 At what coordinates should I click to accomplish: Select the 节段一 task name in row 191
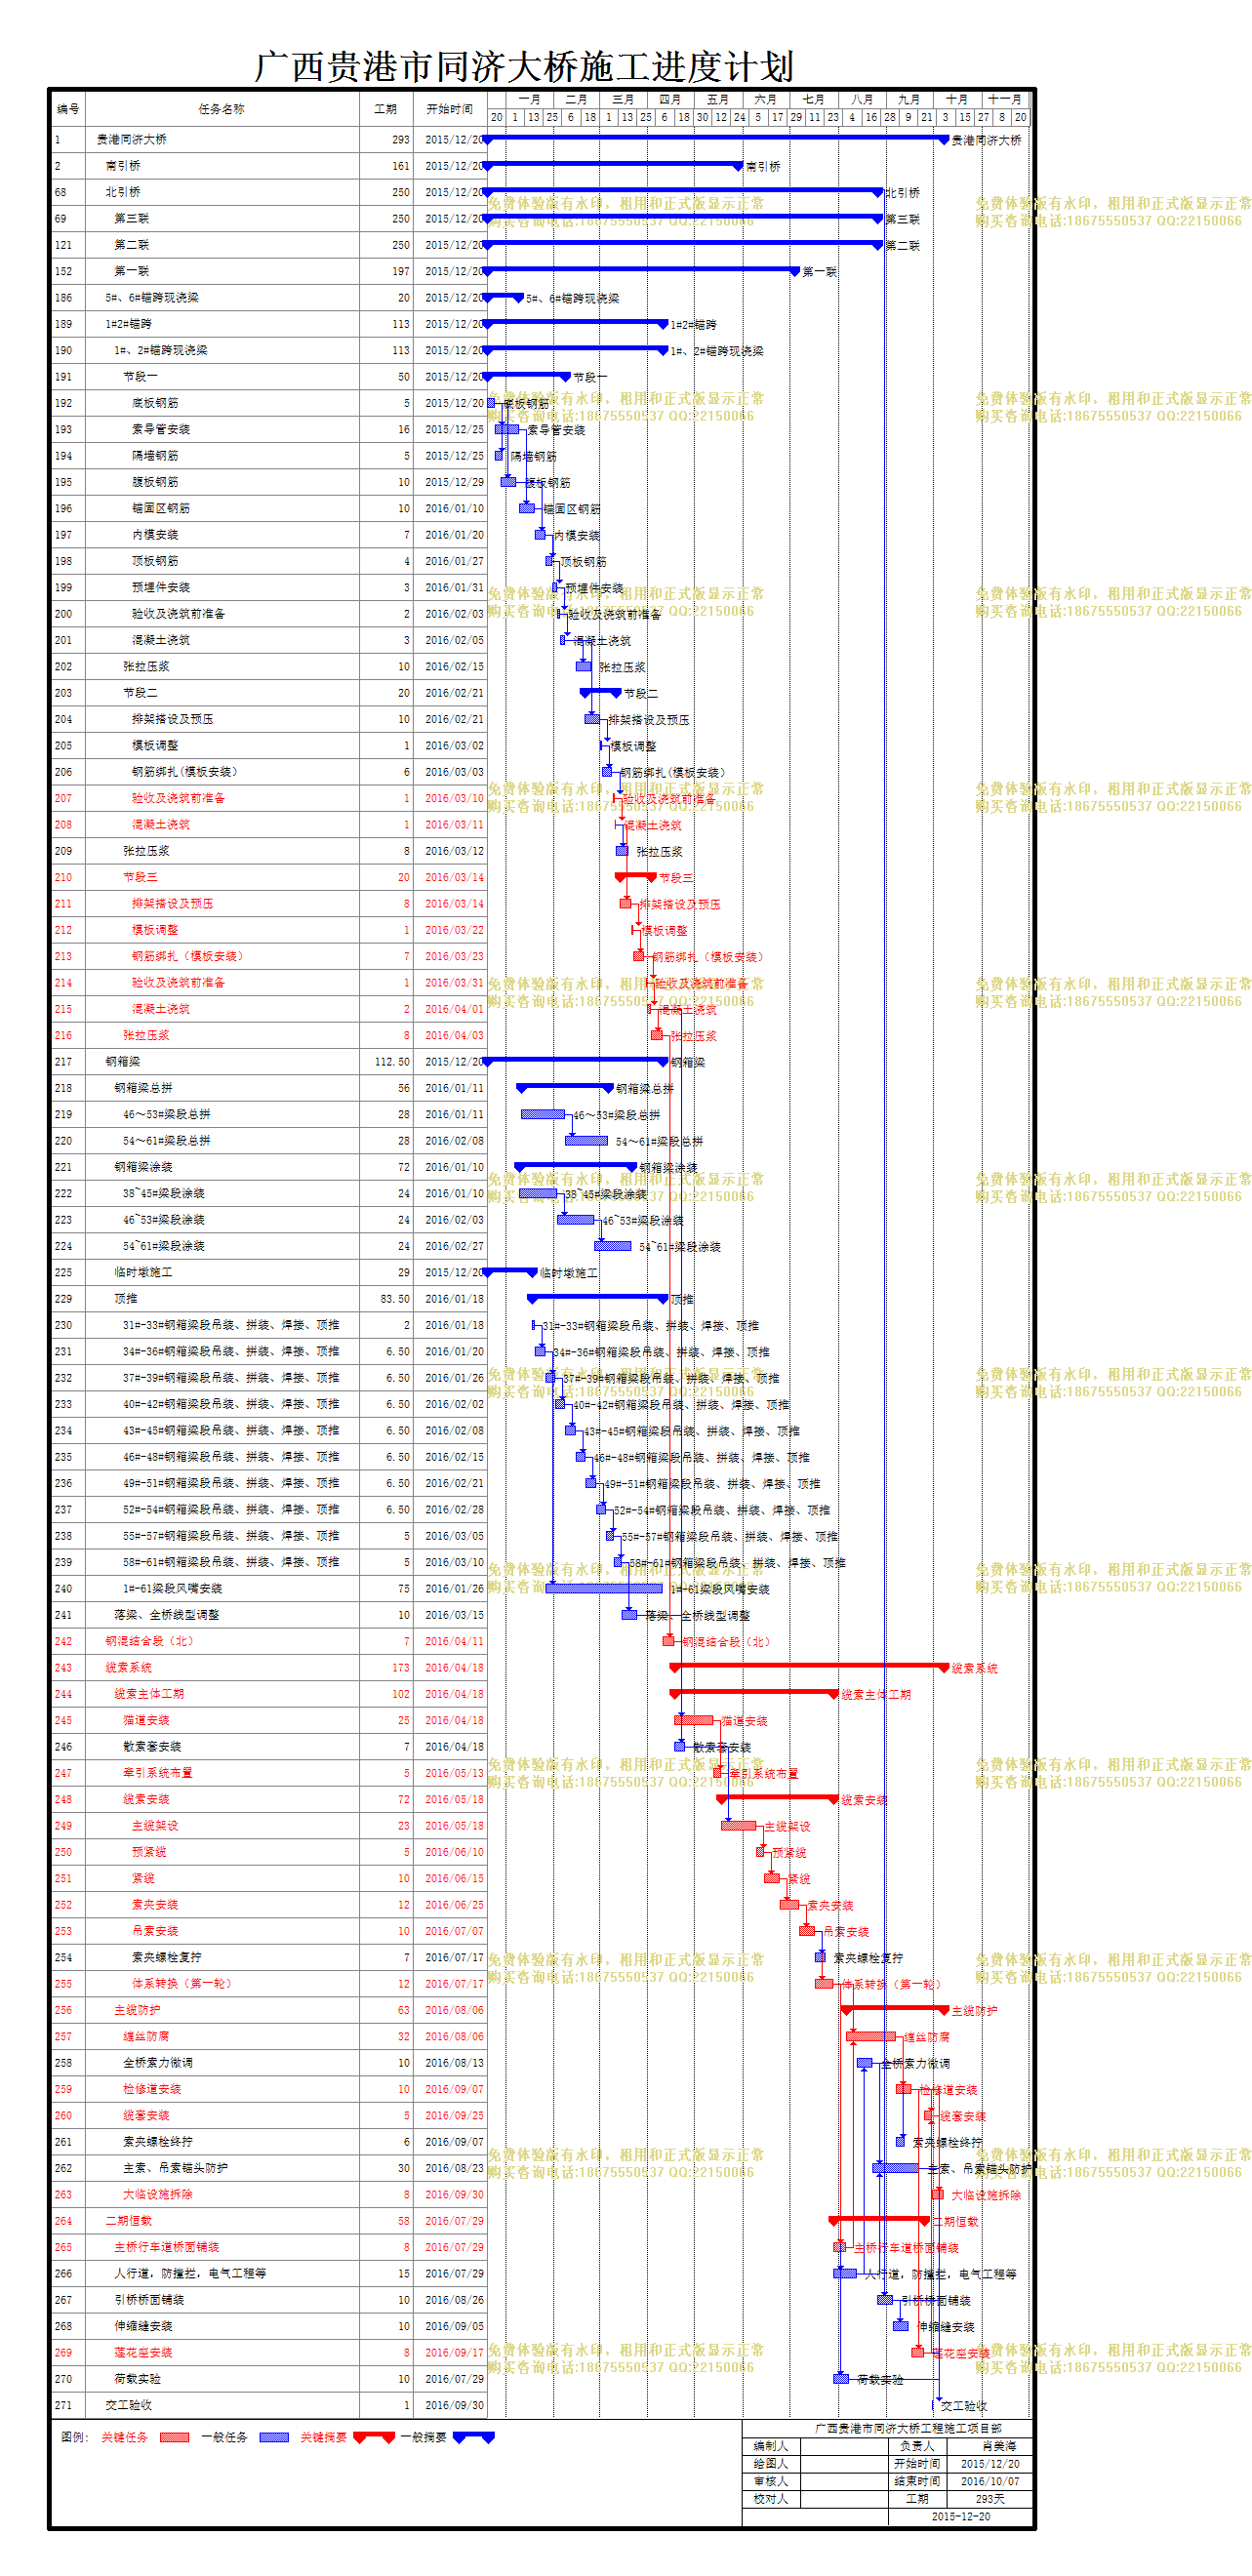click(x=140, y=377)
